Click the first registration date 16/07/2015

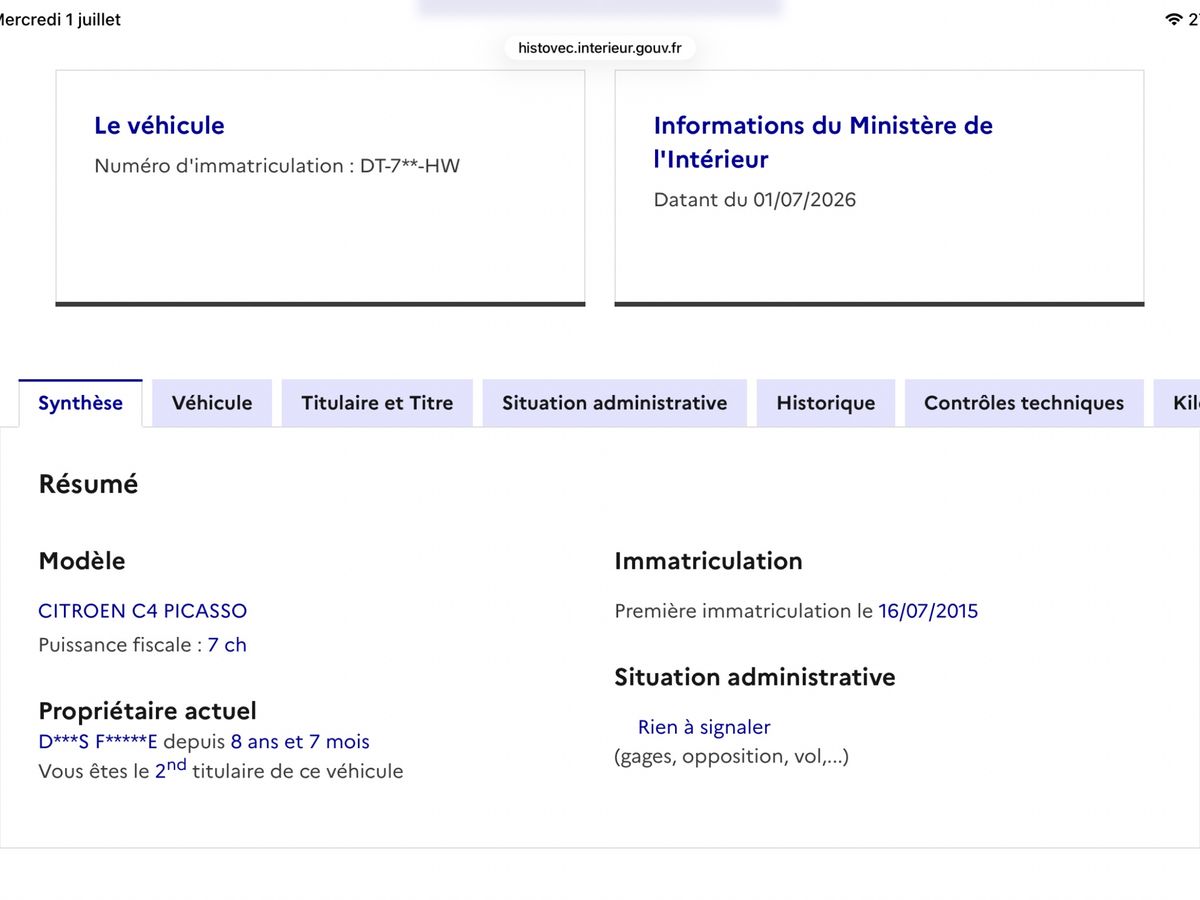928,611
